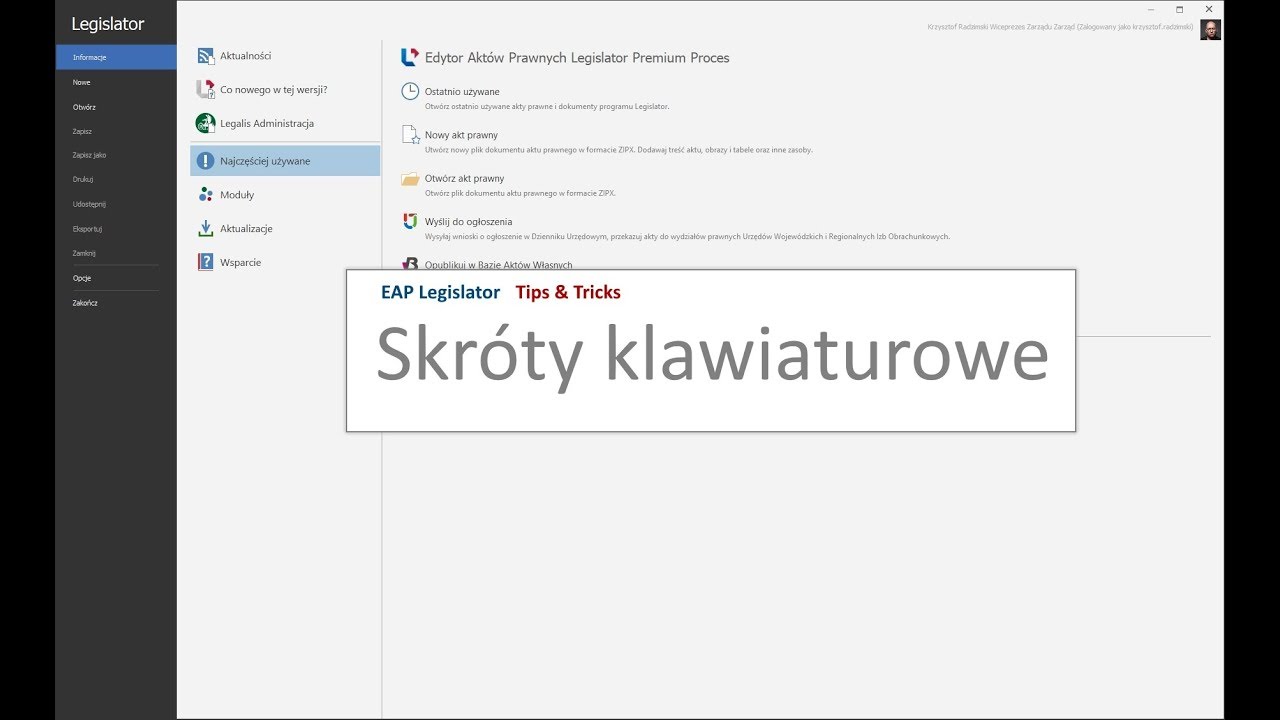Click description 'Otwórz plik dokumentu aktu prawnego w formacie ZIPX.'
The width and height of the screenshot is (1280, 720).
[520, 193]
